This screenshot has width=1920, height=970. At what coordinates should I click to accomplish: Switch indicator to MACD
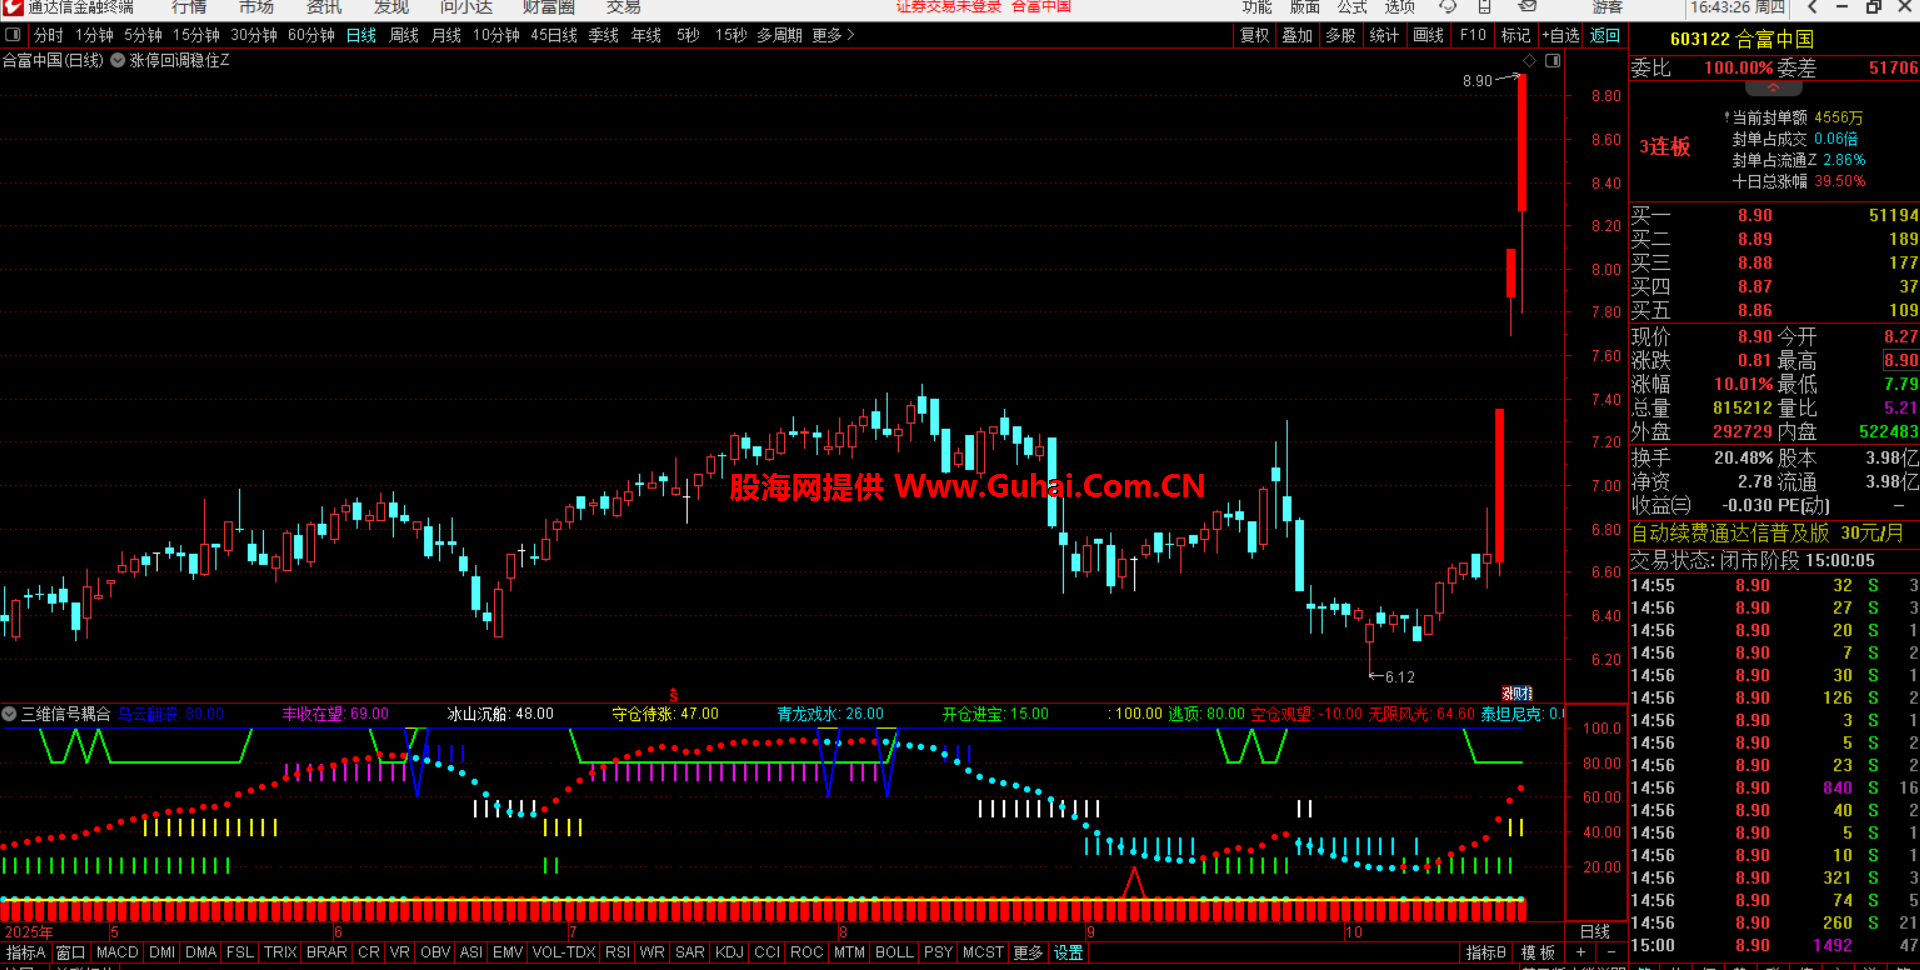tap(117, 953)
